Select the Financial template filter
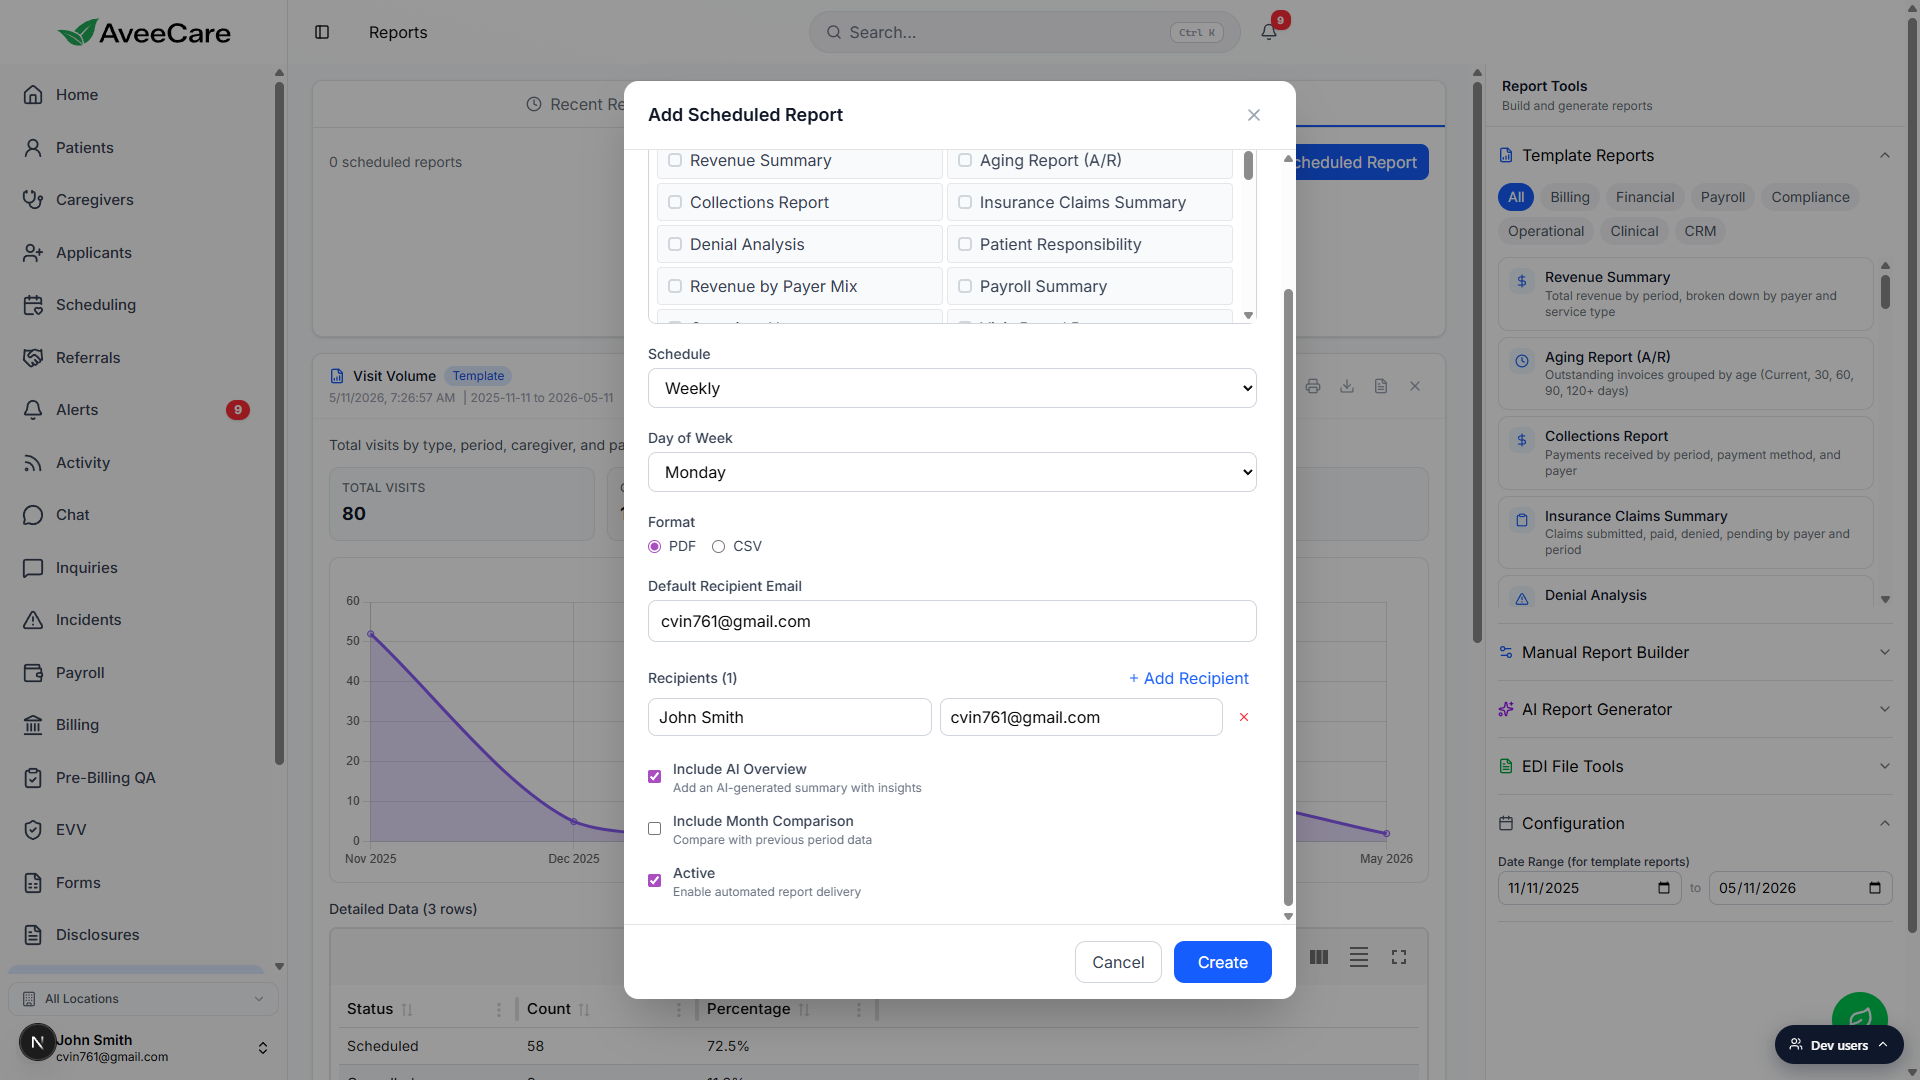 (x=1645, y=197)
